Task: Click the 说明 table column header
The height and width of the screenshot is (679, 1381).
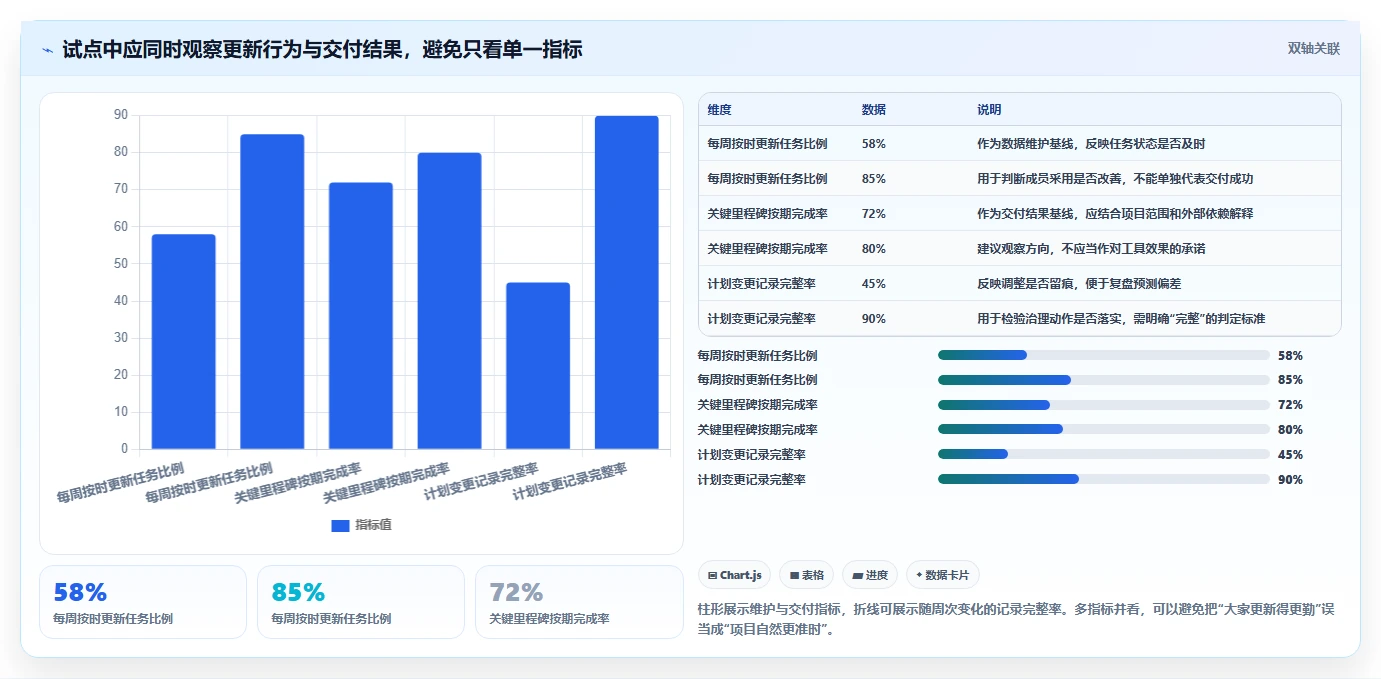Action: point(989,110)
